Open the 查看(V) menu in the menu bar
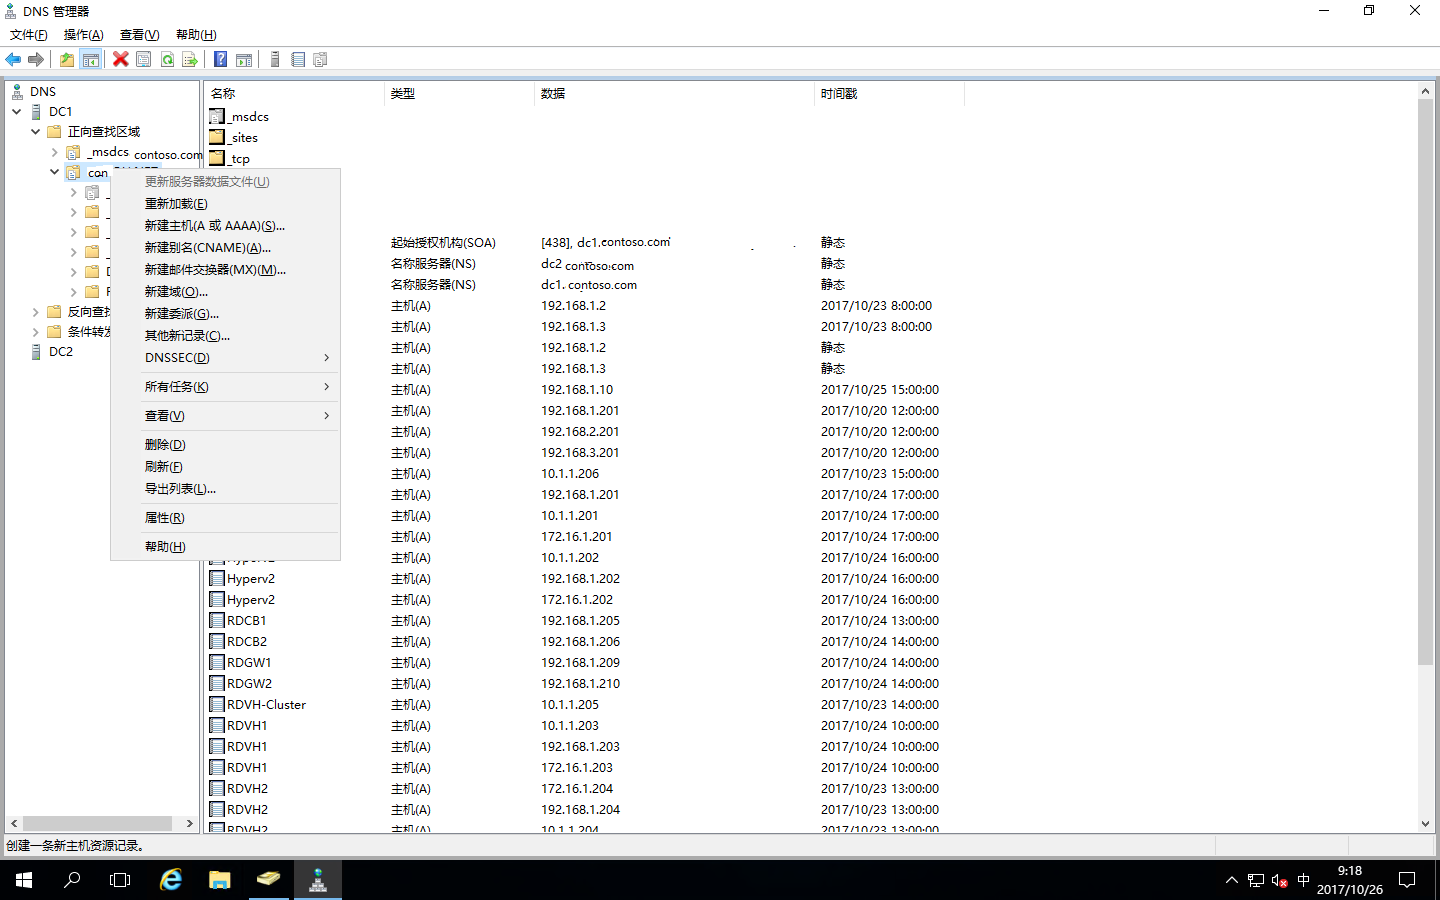 tap(140, 35)
